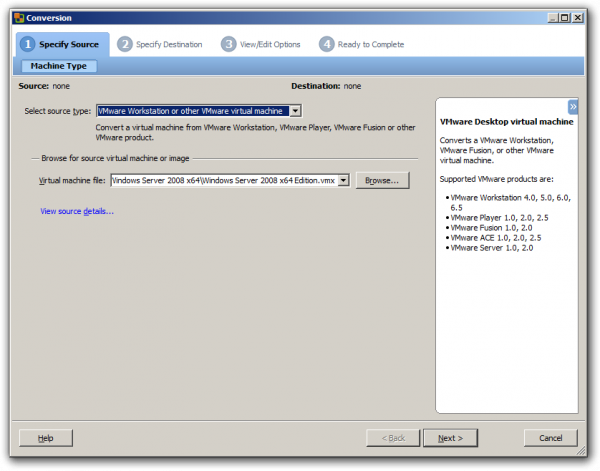600x471 pixels.
Task: Select the Machine Type sub-tab
Action: point(59,66)
